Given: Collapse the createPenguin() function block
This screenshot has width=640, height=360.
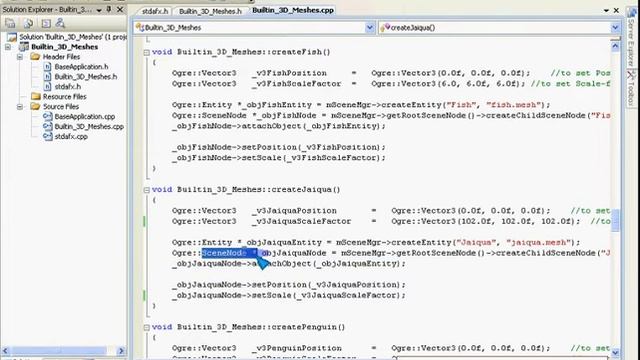Looking at the screenshot, I should click(147, 327).
